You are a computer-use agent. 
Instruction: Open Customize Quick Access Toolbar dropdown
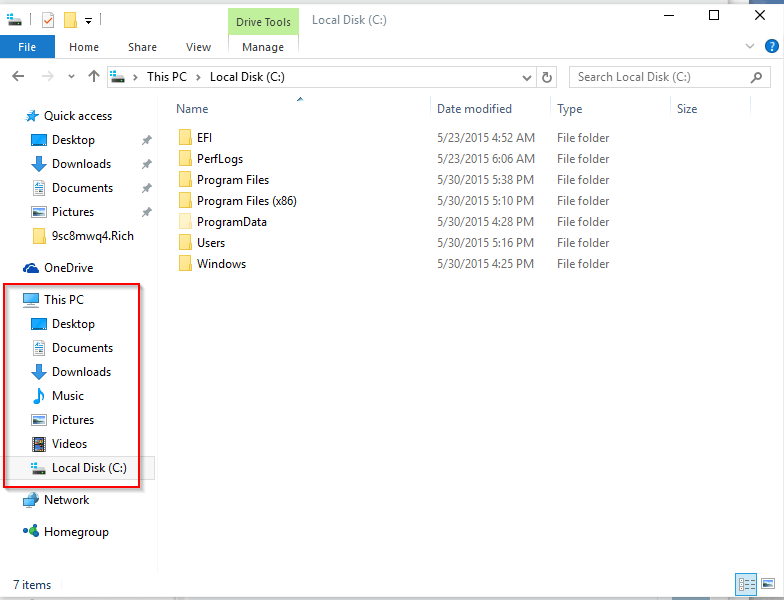89,19
